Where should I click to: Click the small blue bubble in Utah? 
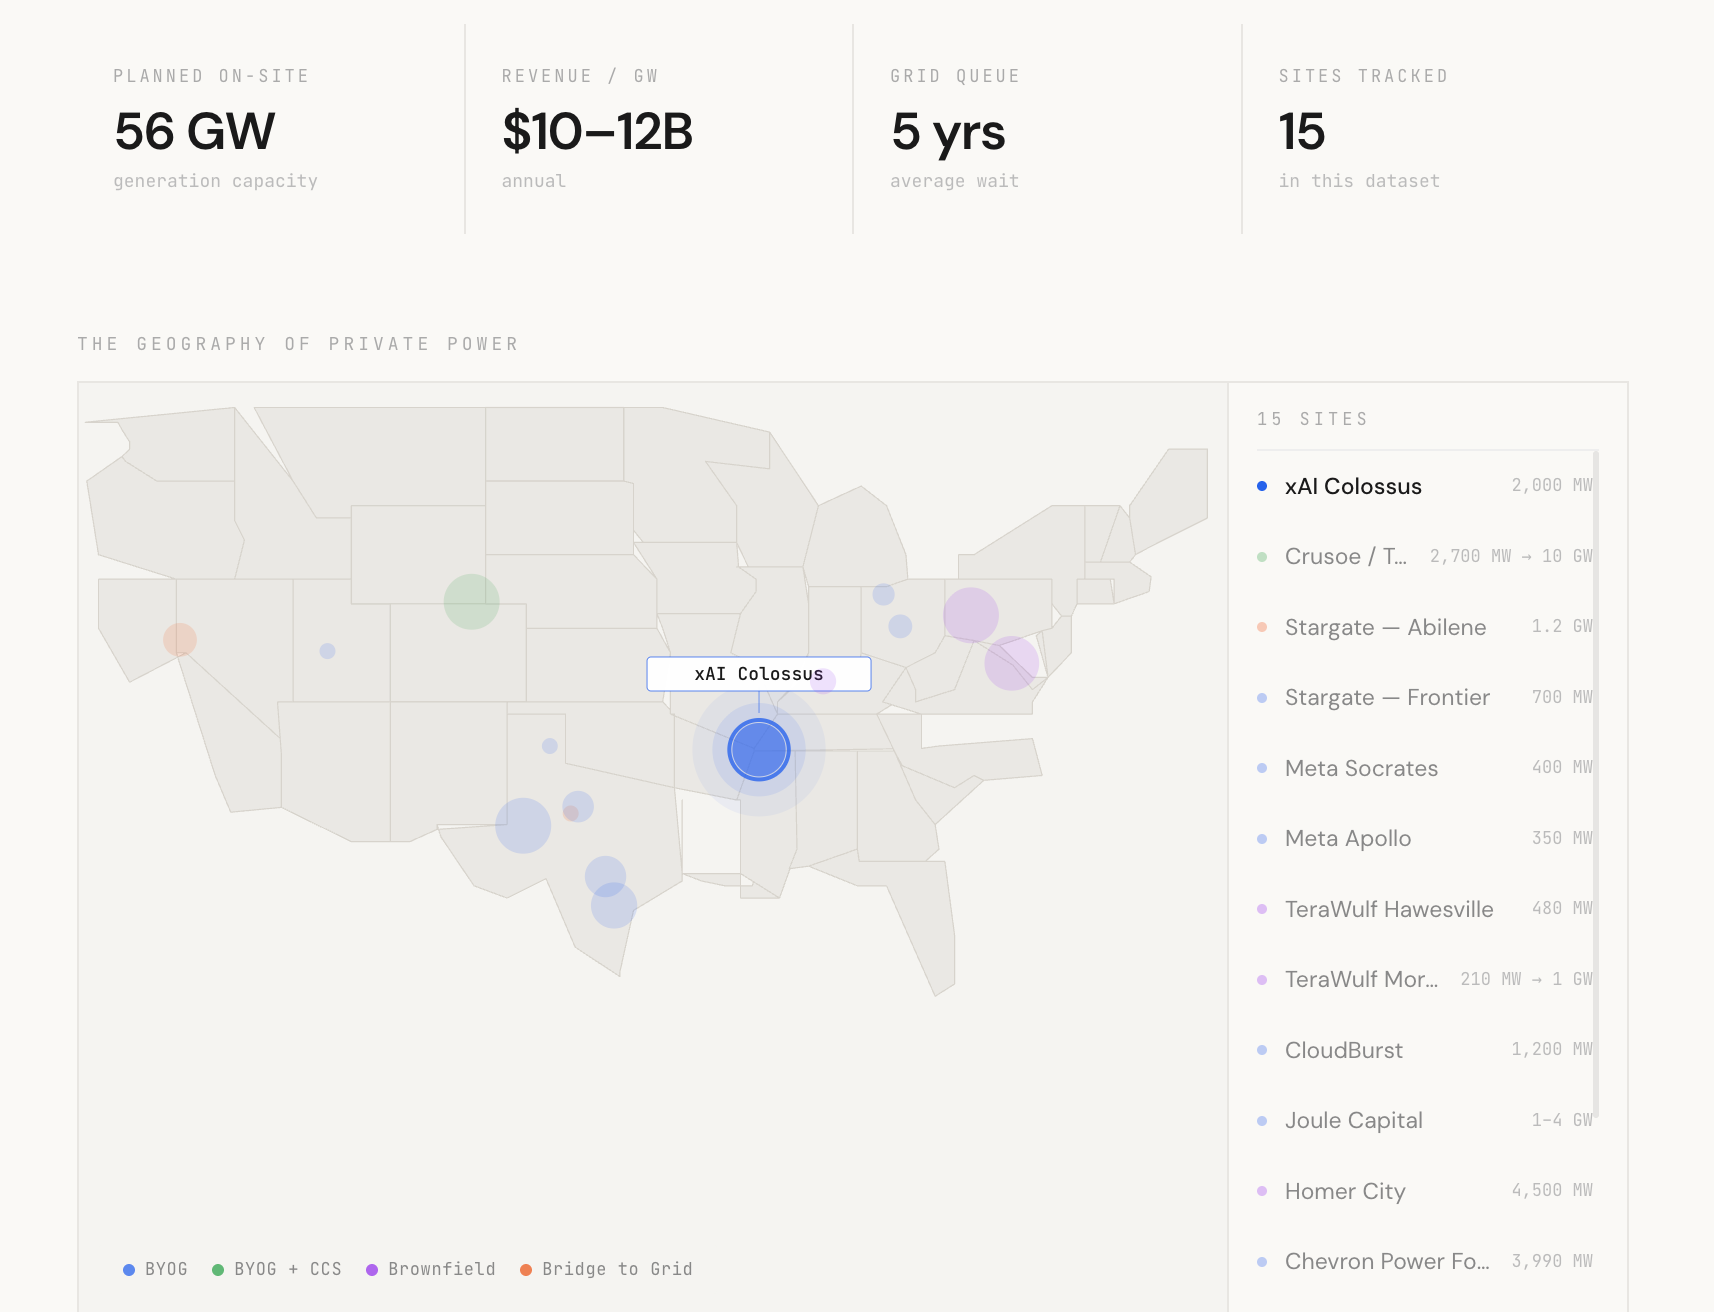(327, 651)
